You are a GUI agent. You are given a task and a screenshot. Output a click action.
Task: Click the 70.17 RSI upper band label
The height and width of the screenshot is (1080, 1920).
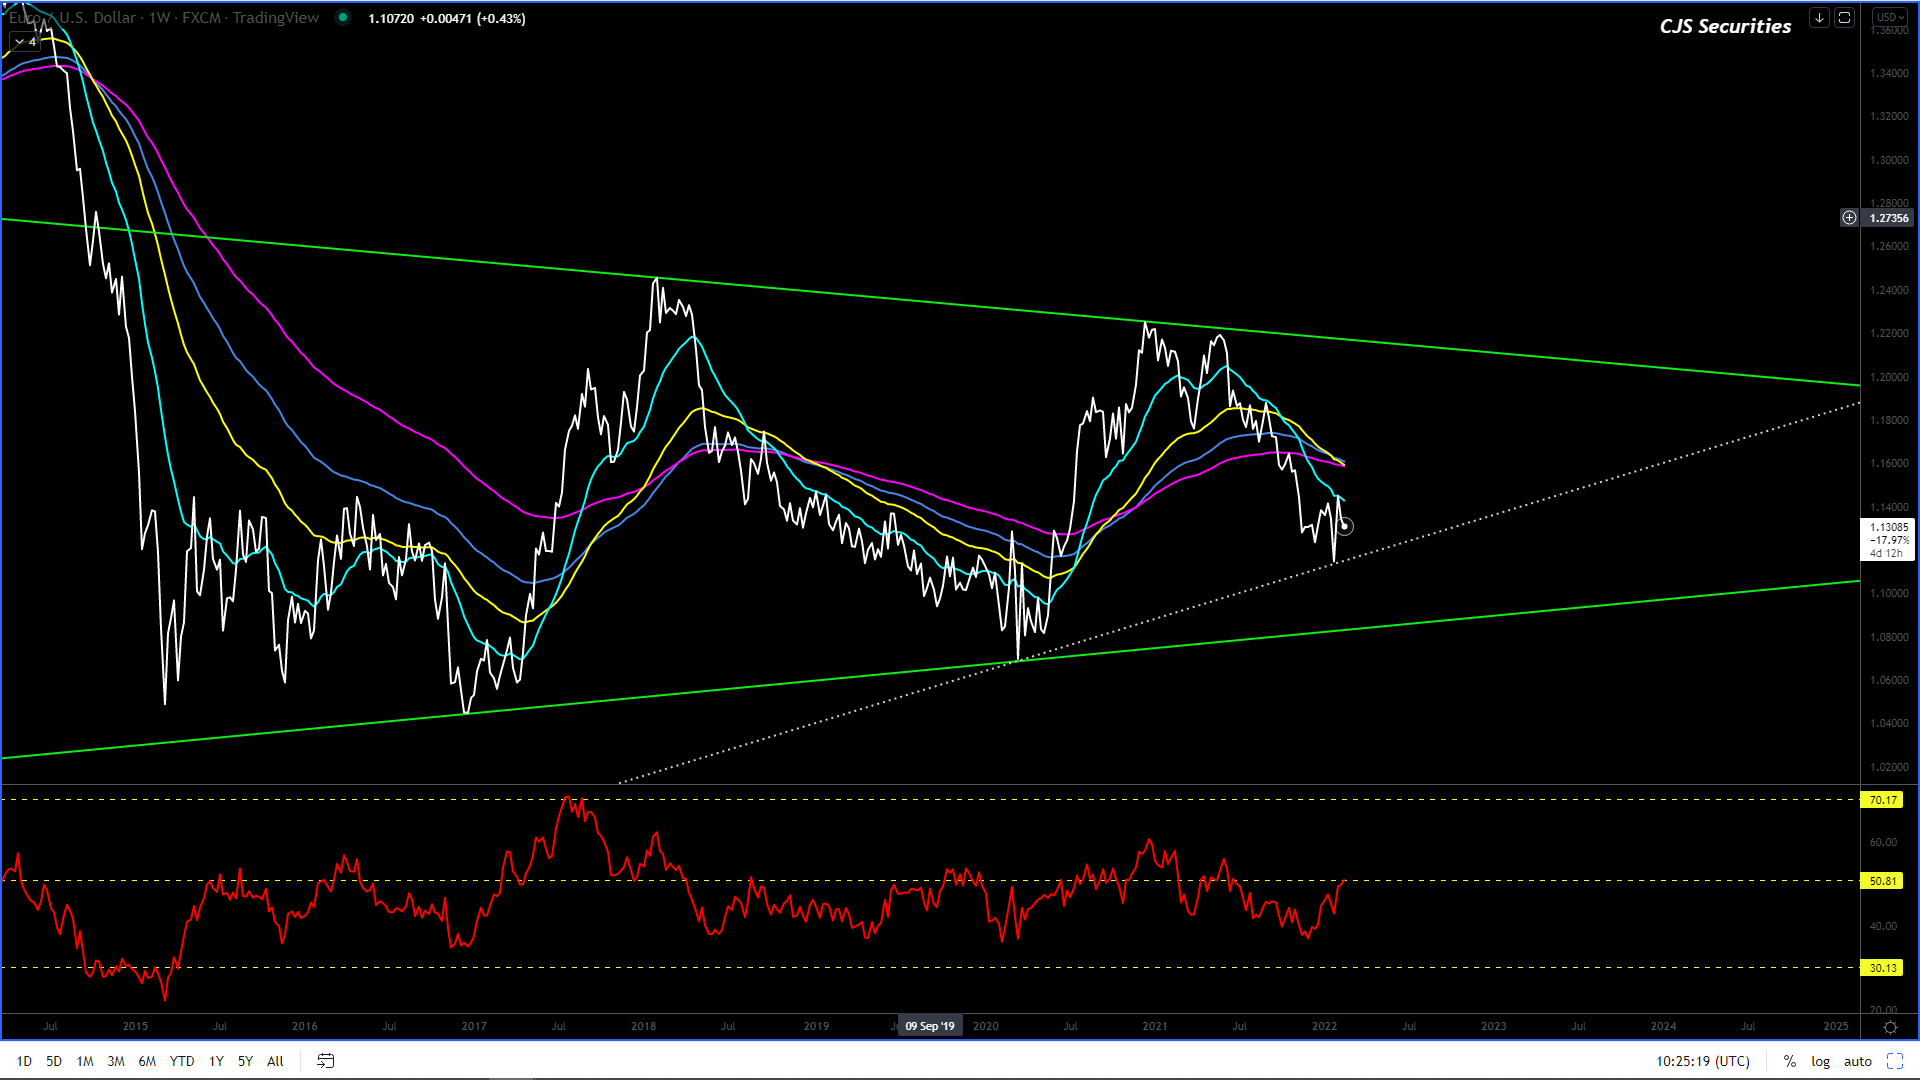tap(1883, 800)
